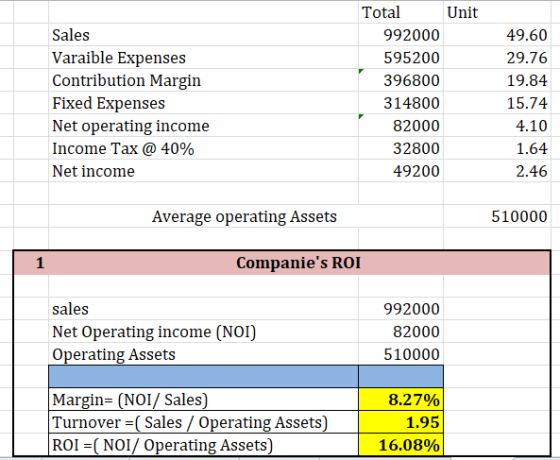
Task: Click 'Turnover =( Sales / Operating Assets)' label
Action: pyautogui.click(x=204, y=422)
